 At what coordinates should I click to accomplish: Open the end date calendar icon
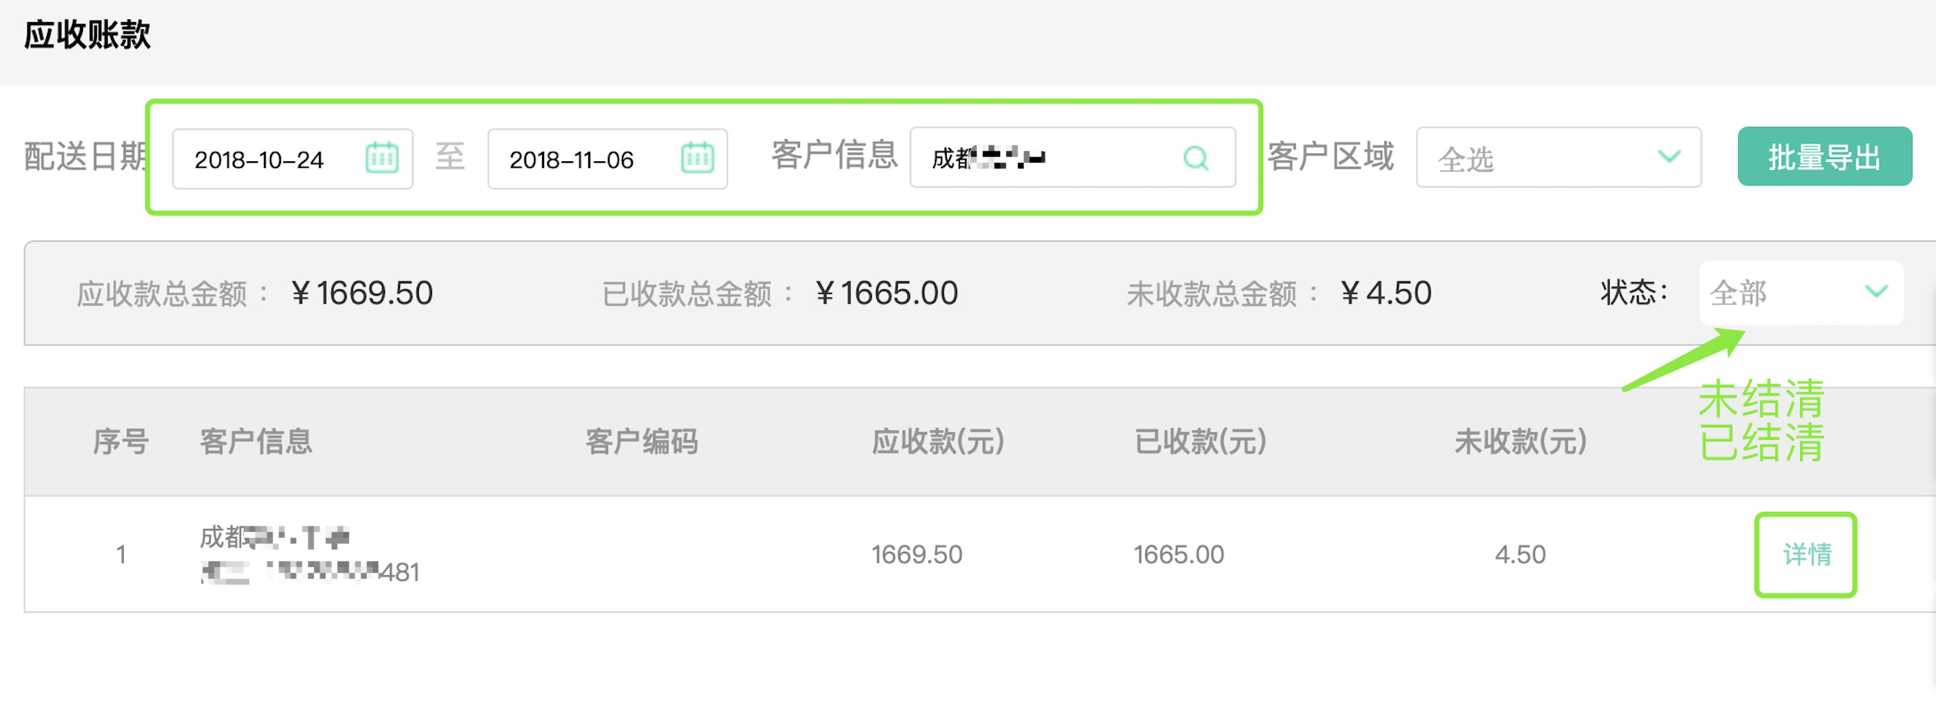(x=697, y=158)
